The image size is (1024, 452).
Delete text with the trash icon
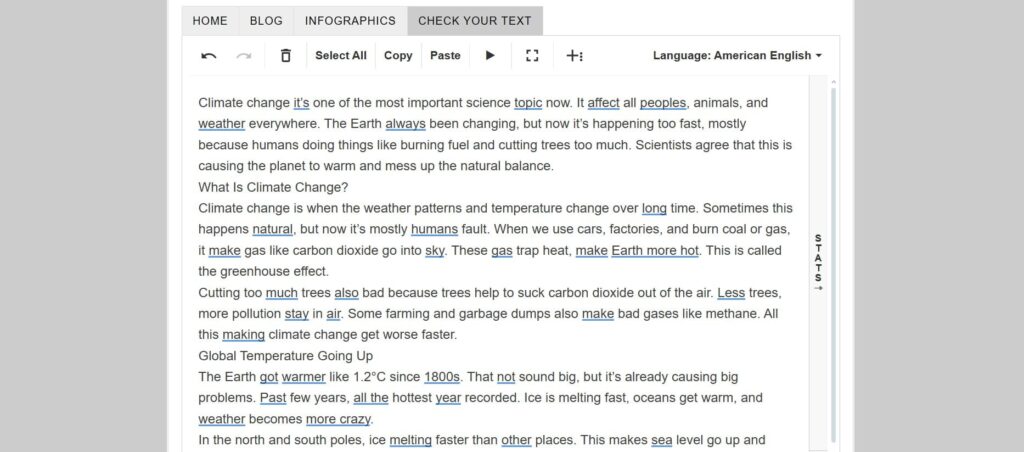pos(285,56)
